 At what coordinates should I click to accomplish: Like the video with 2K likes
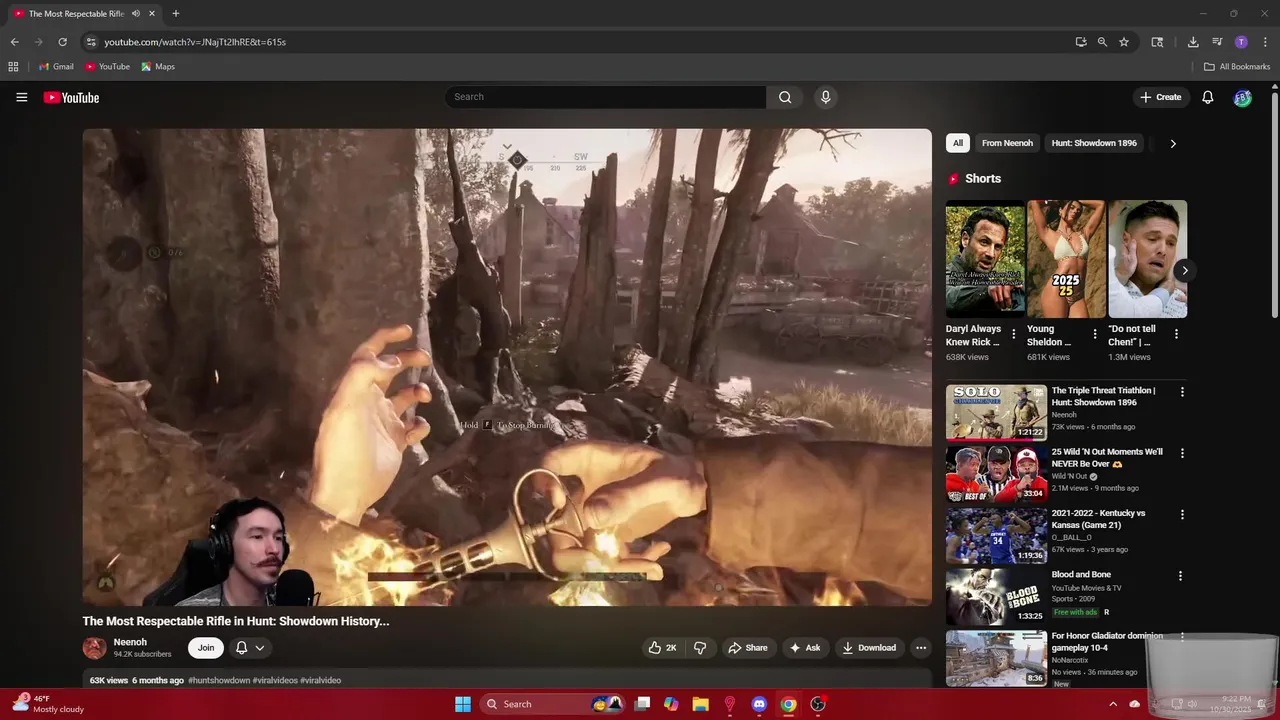coord(662,648)
